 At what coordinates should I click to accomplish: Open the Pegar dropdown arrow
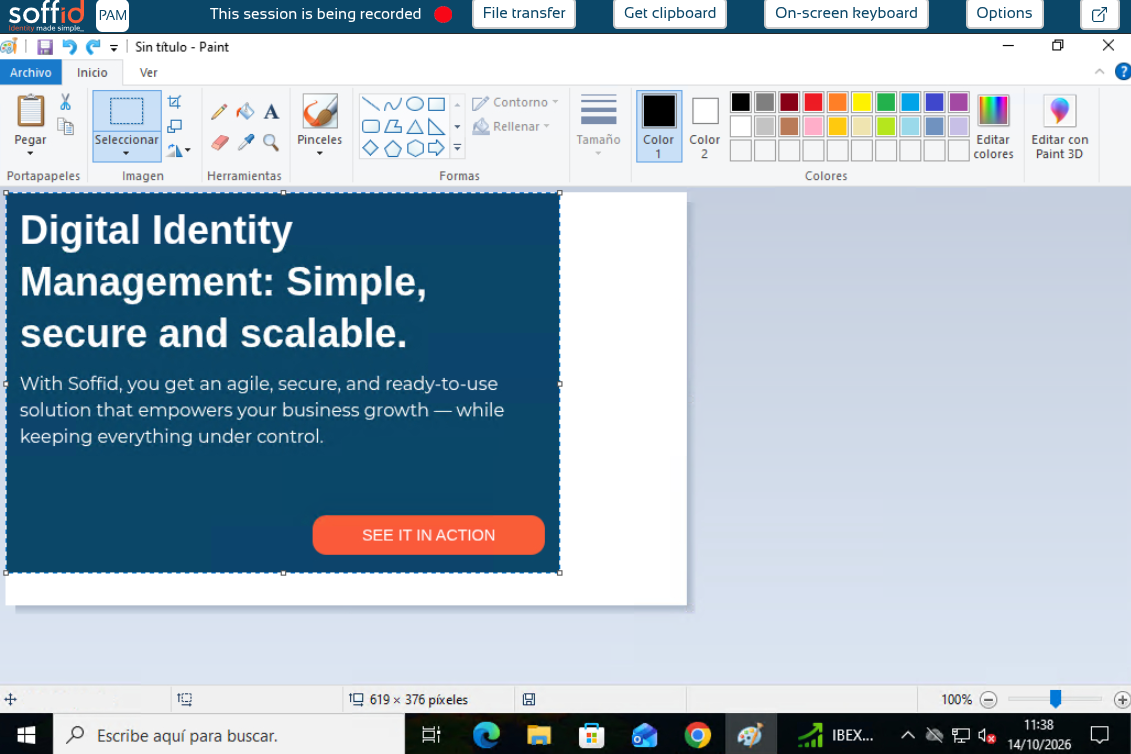coord(30,153)
